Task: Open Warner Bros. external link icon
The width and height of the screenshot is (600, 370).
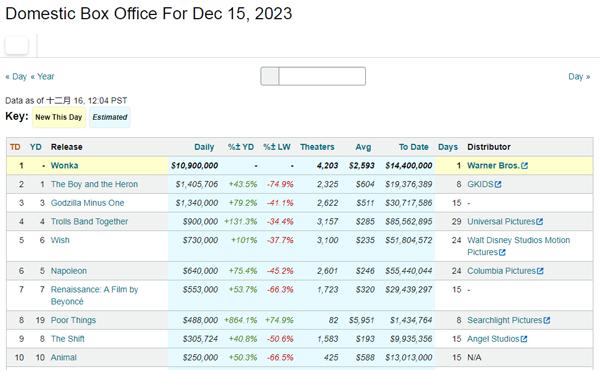Action: pos(524,166)
